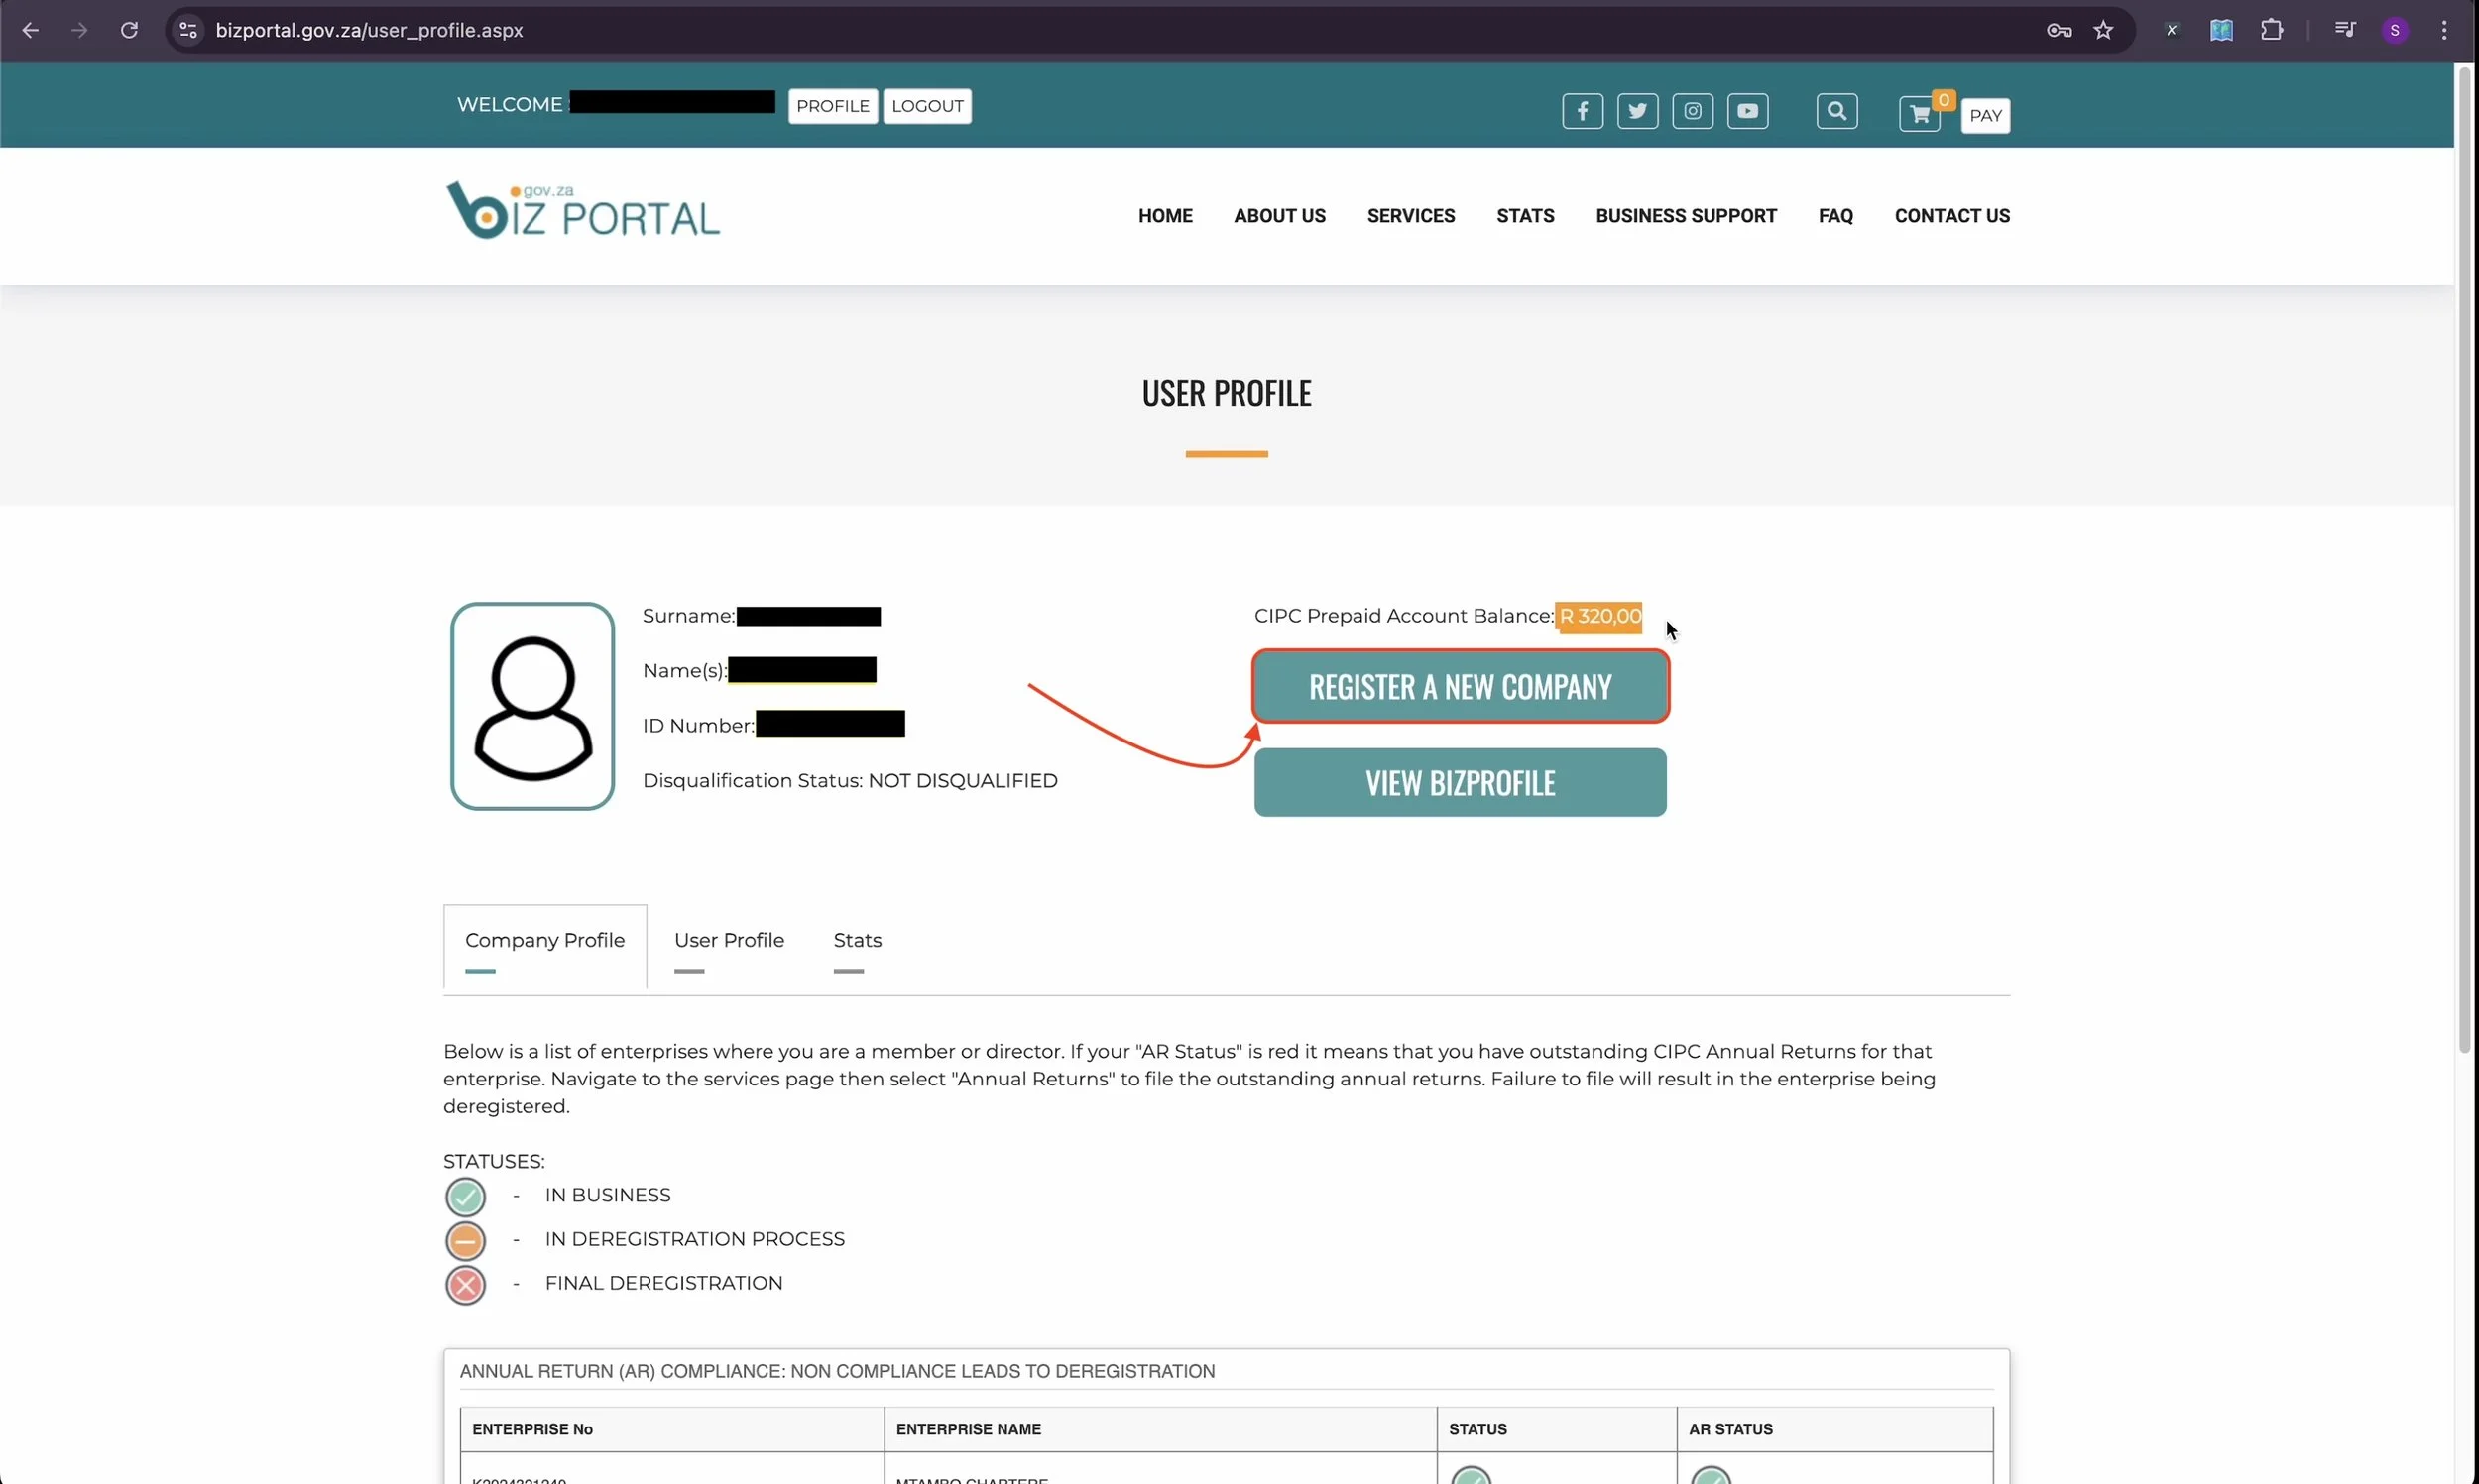Open the Twitter social icon

(x=1637, y=111)
